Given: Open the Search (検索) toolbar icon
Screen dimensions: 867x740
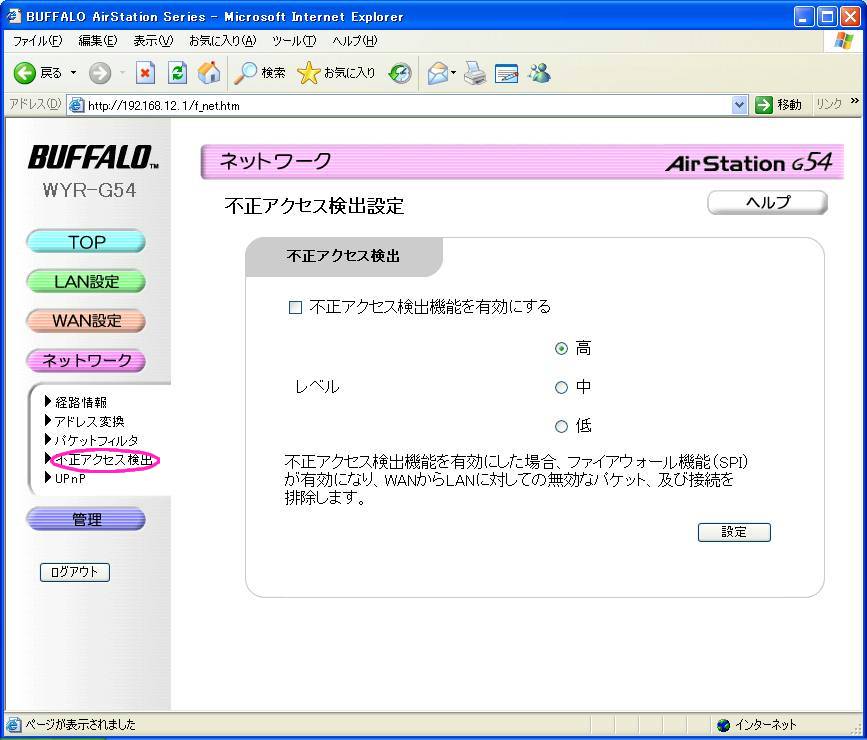Looking at the screenshot, I should tap(260, 73).
